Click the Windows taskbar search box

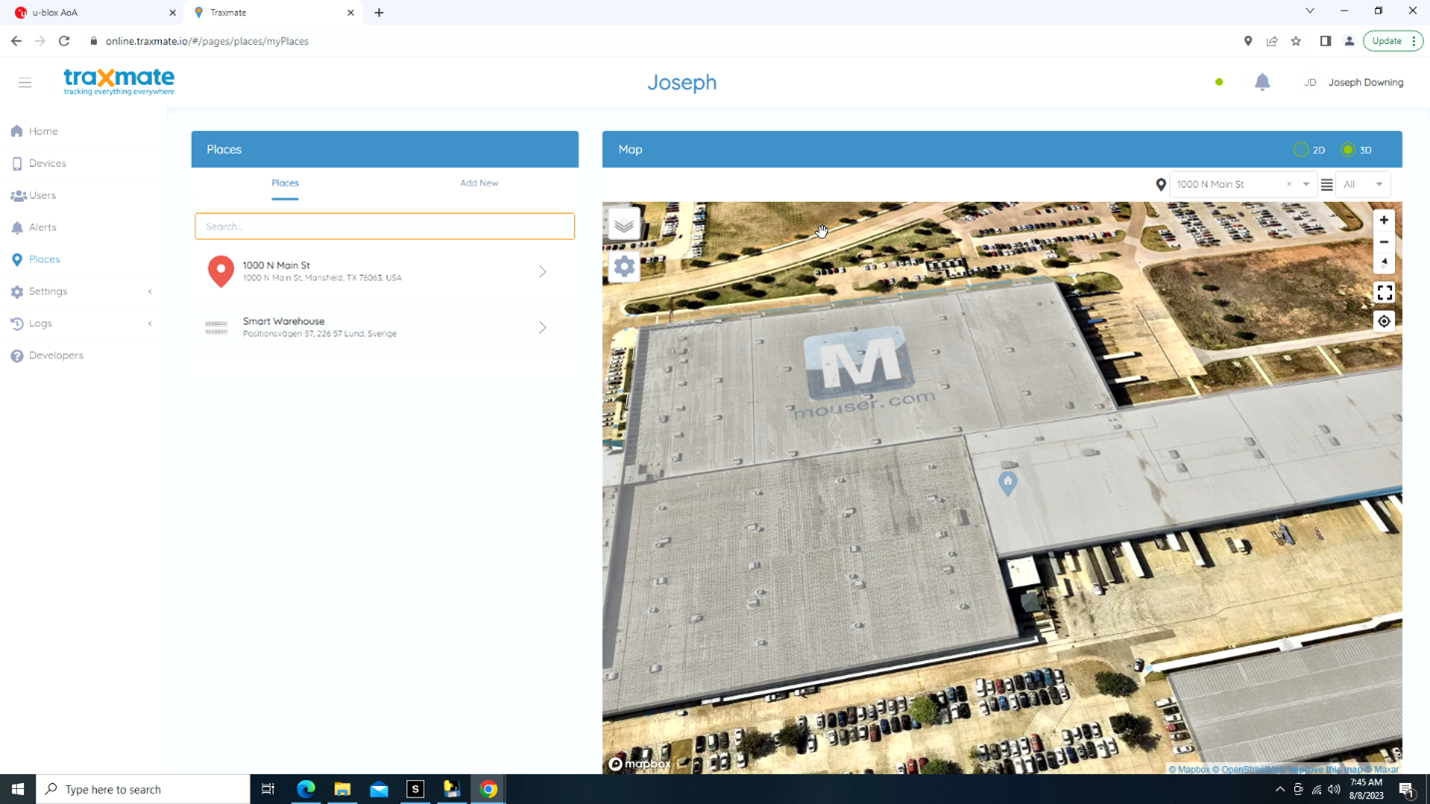pos(143,789)
